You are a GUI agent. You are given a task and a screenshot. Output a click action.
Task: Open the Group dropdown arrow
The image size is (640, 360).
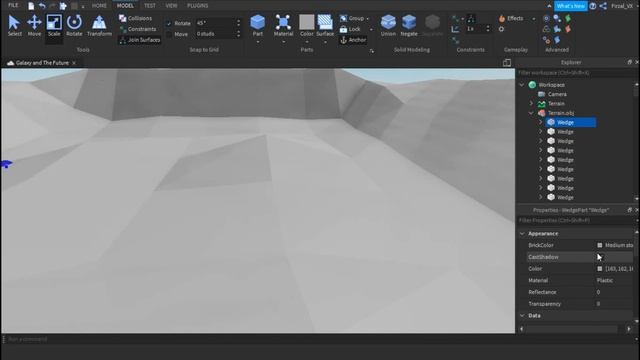point(367,19)
